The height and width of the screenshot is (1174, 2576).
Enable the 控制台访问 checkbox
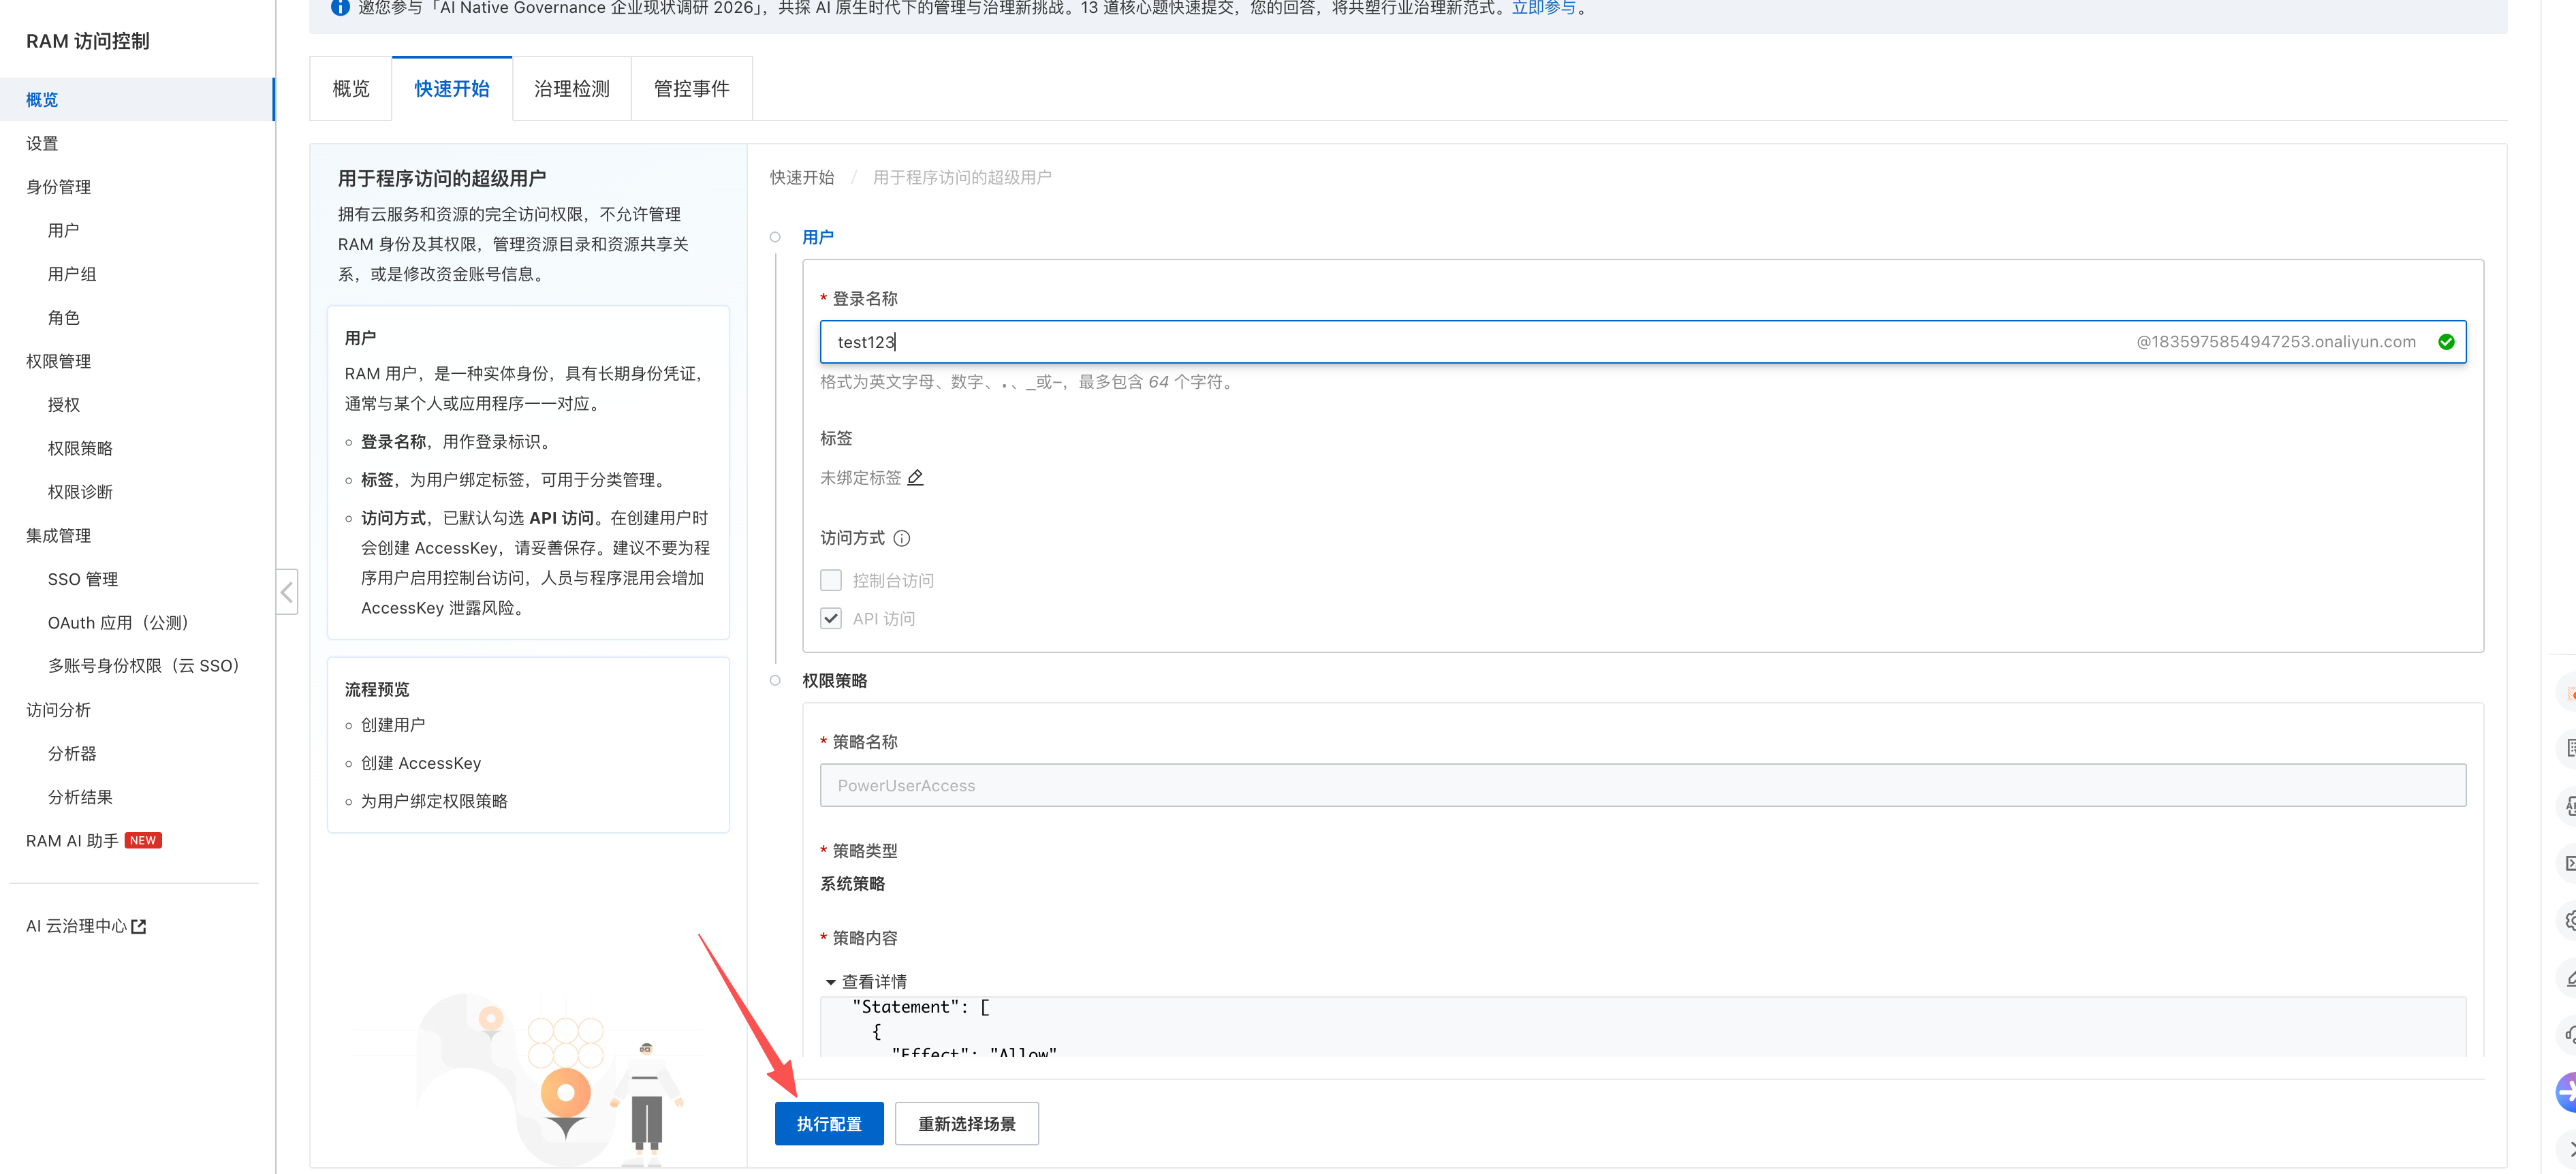(831, 580)
